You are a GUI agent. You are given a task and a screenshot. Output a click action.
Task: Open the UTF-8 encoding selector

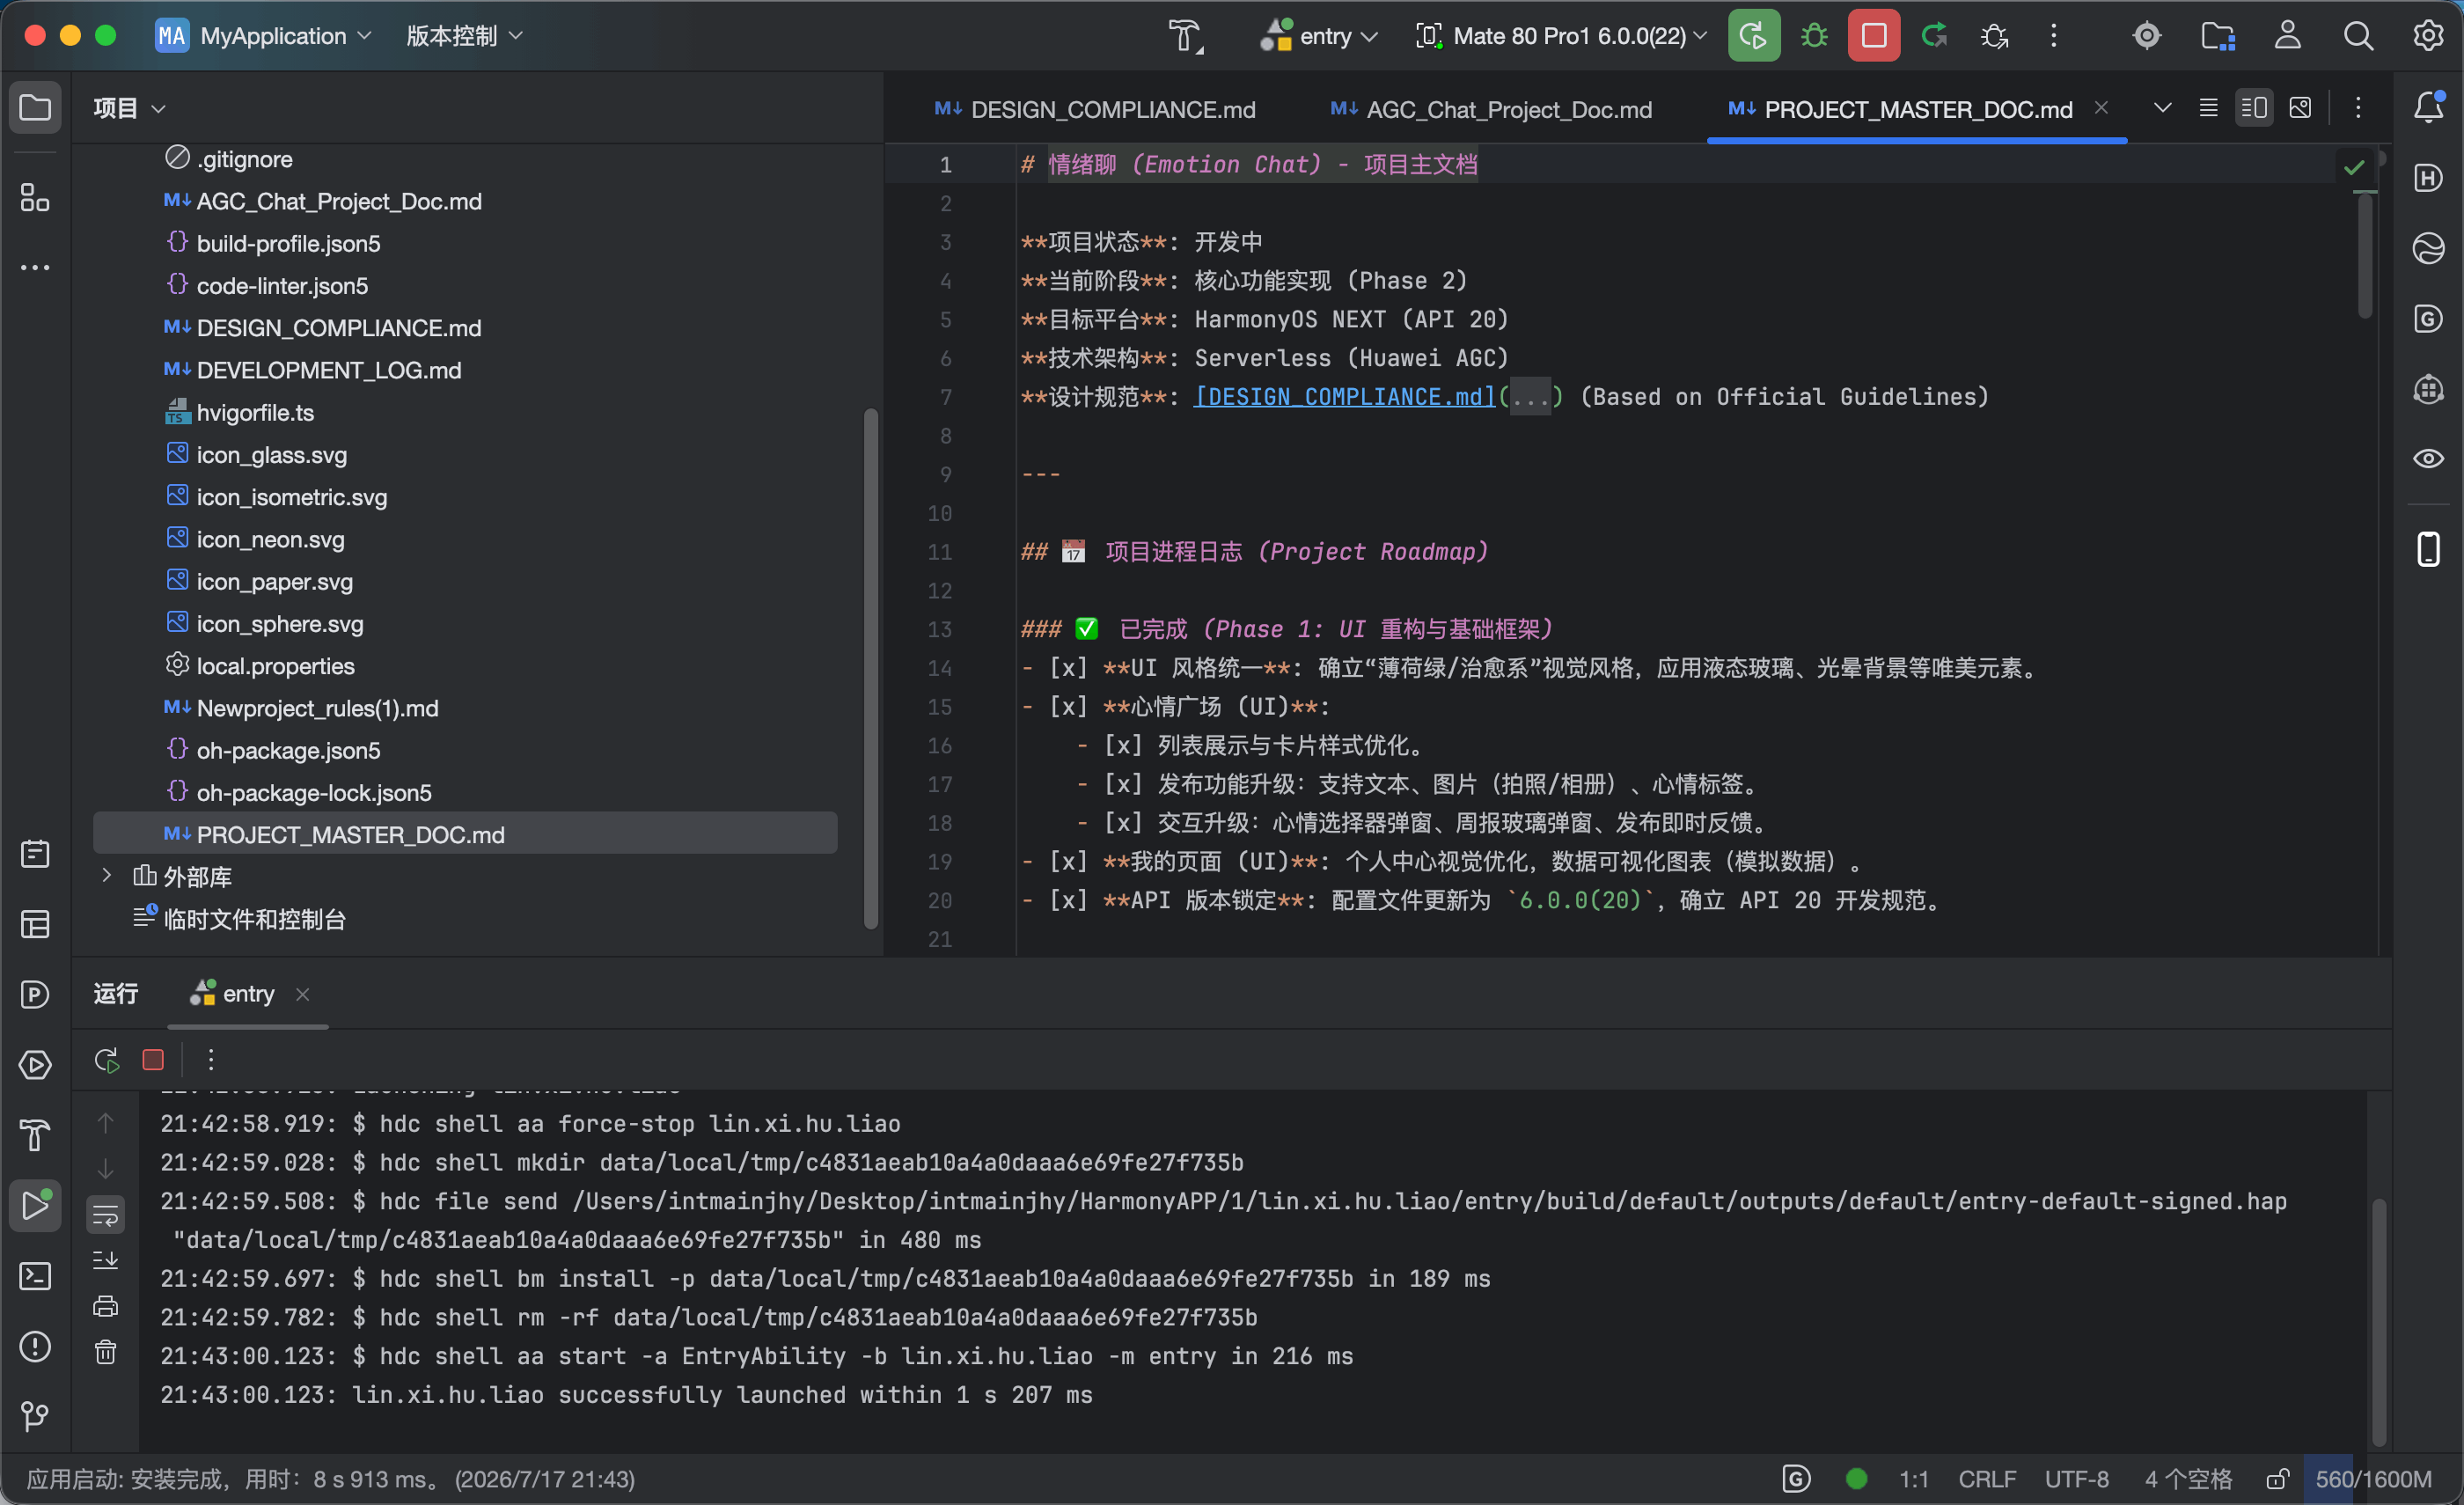click(x=2076, y=1479)
